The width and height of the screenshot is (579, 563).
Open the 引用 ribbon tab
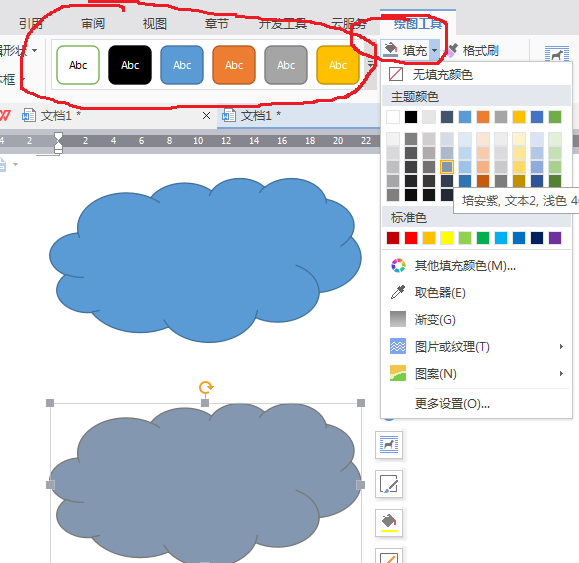[x=31, y=24]
